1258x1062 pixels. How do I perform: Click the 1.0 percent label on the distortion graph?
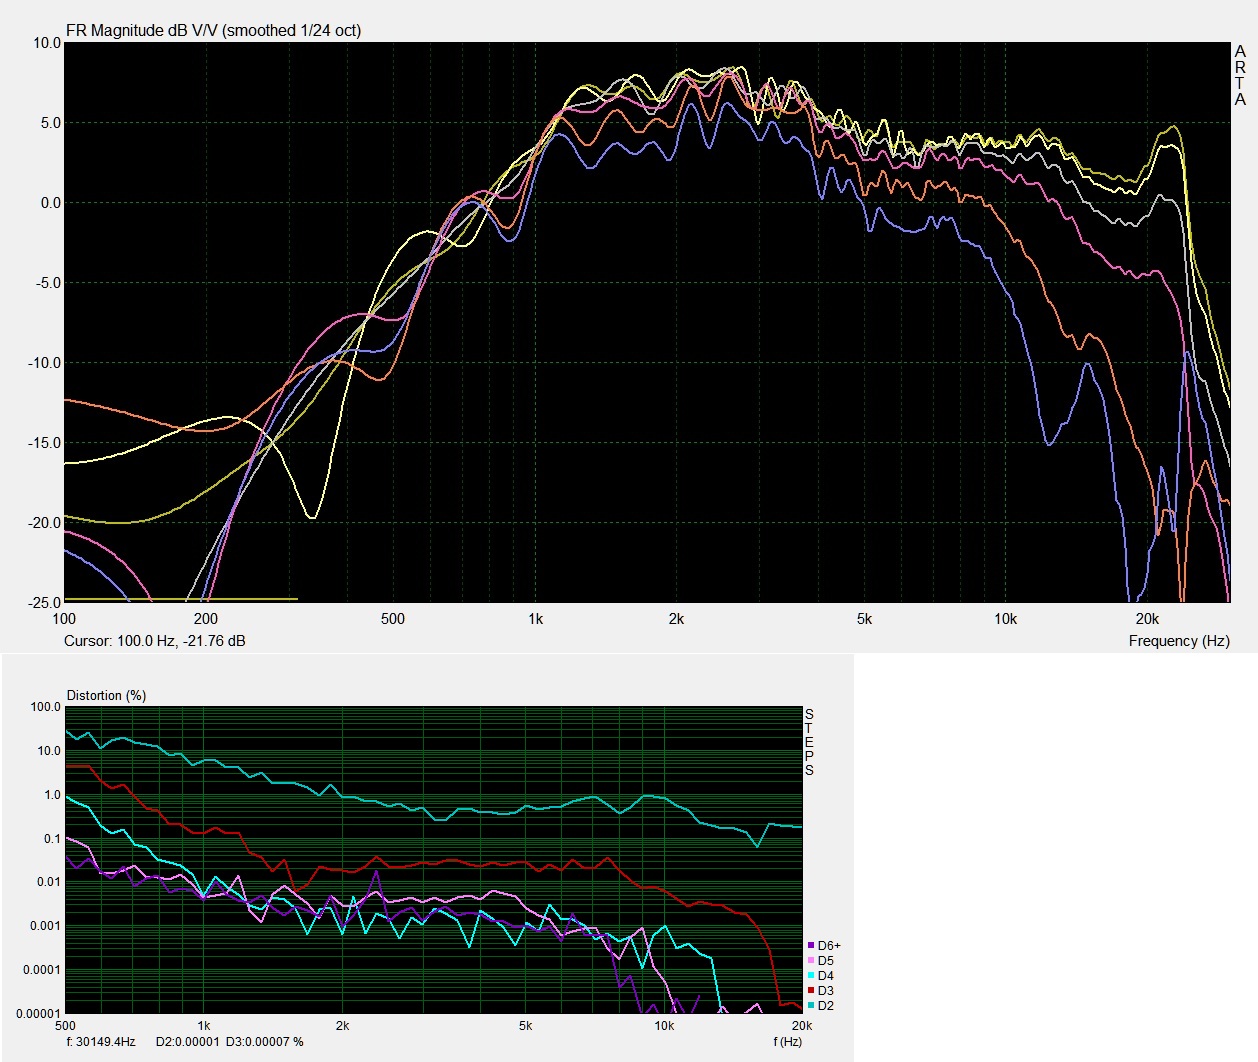click(52, 795)
